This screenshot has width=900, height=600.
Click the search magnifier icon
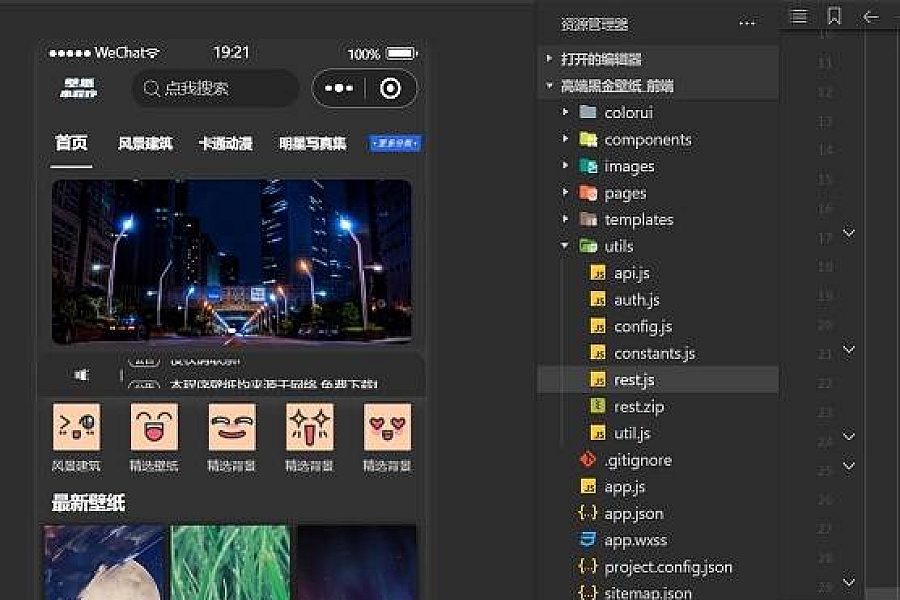point(151,88)
